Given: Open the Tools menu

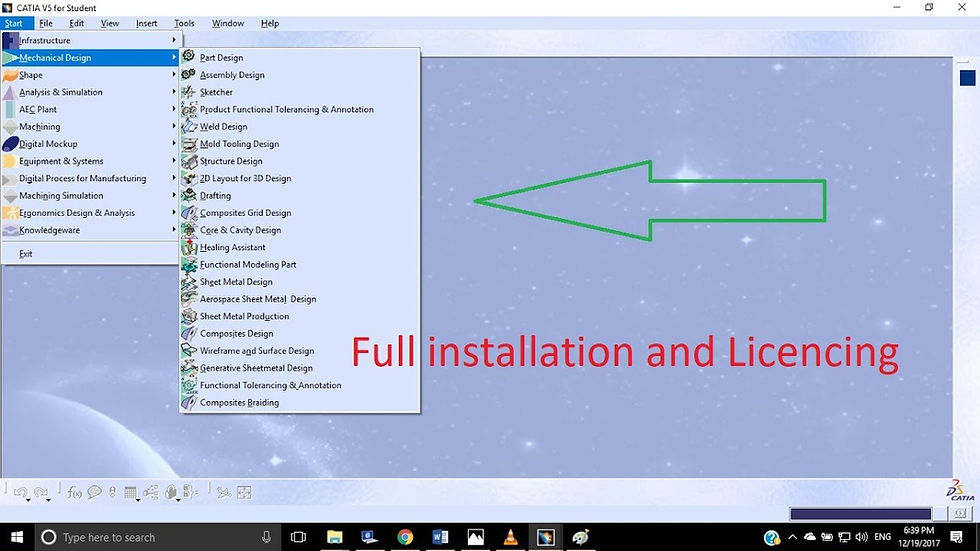Looking at the screenshot, I should click(184, 23).
